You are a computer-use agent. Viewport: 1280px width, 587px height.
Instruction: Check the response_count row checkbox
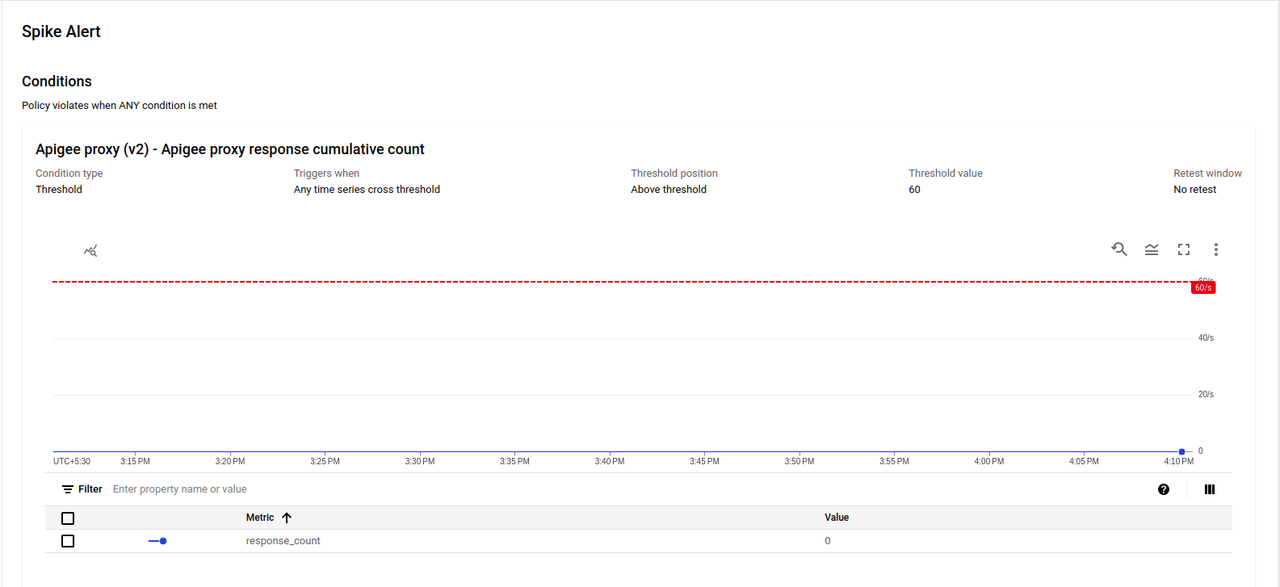(68, 541)
